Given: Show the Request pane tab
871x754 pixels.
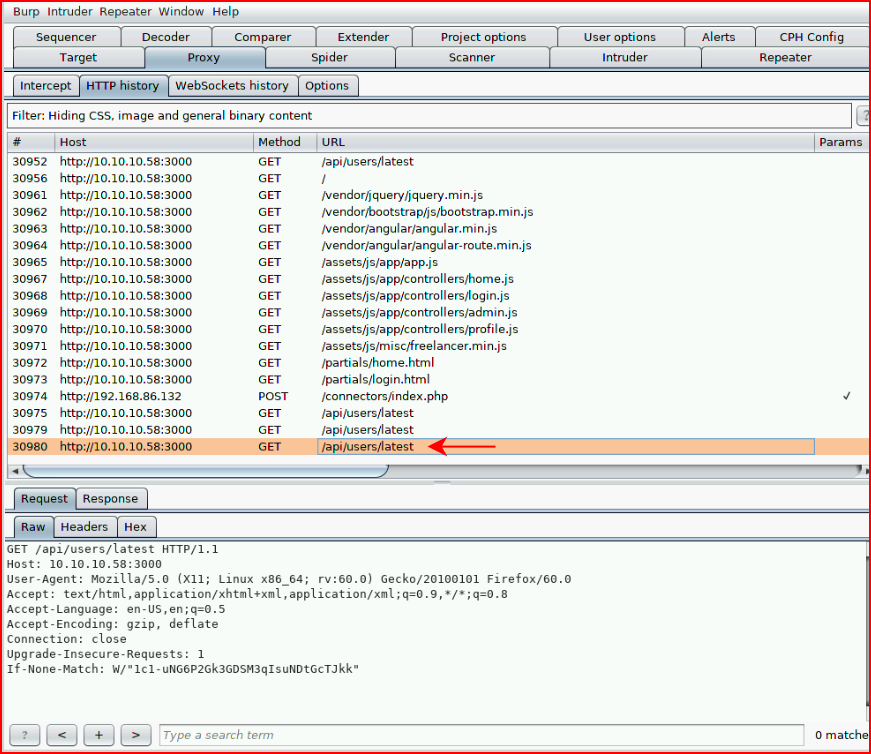Looking at the screenshot, I should pyautogui.click(x=44, y=499).
